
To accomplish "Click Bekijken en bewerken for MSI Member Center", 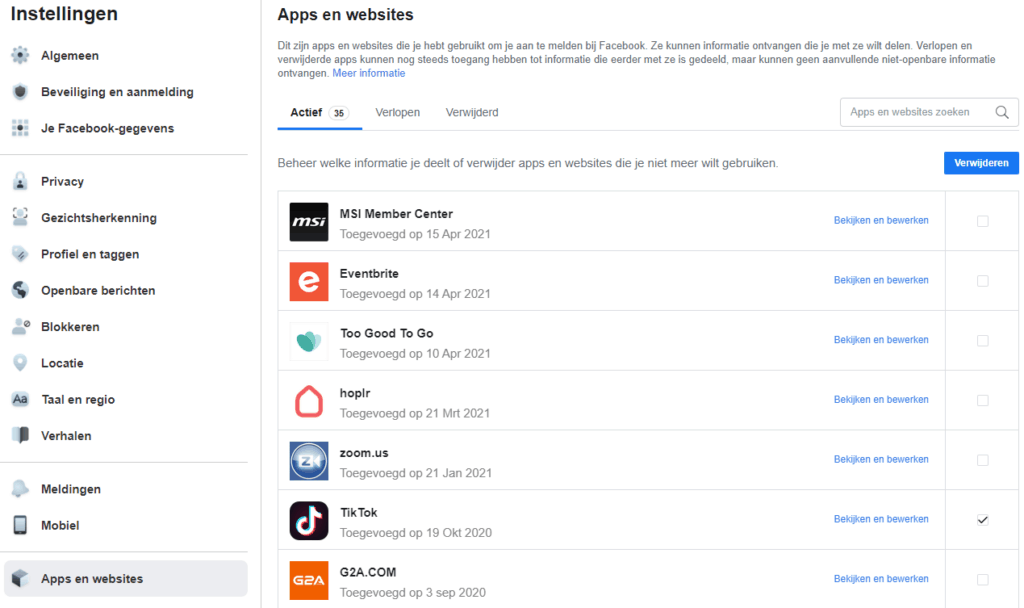I will tap(881, 221).
